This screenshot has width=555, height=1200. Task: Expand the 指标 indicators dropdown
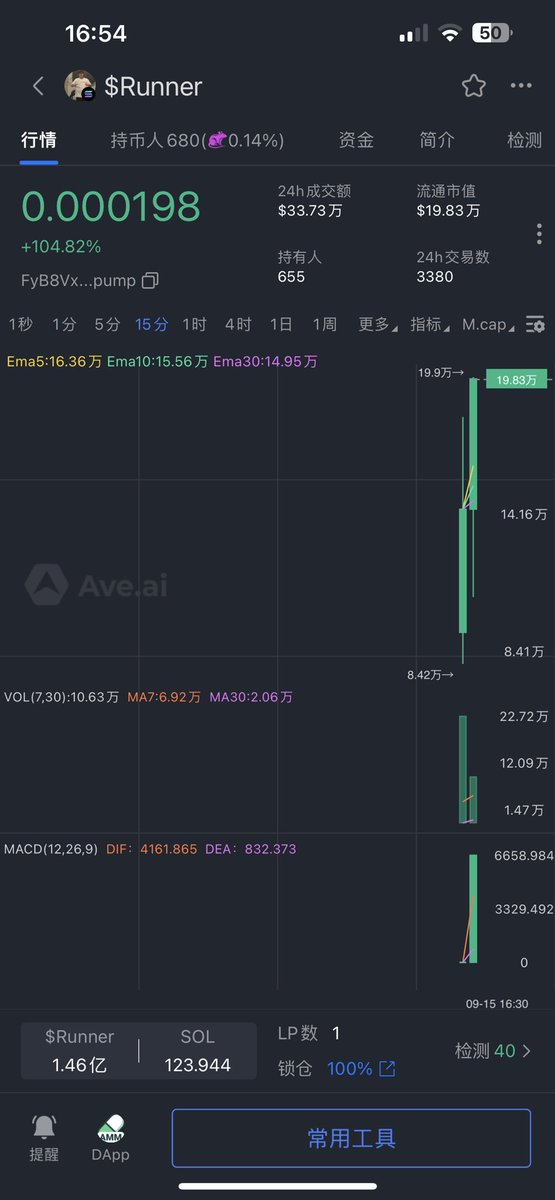coord(430,324)
